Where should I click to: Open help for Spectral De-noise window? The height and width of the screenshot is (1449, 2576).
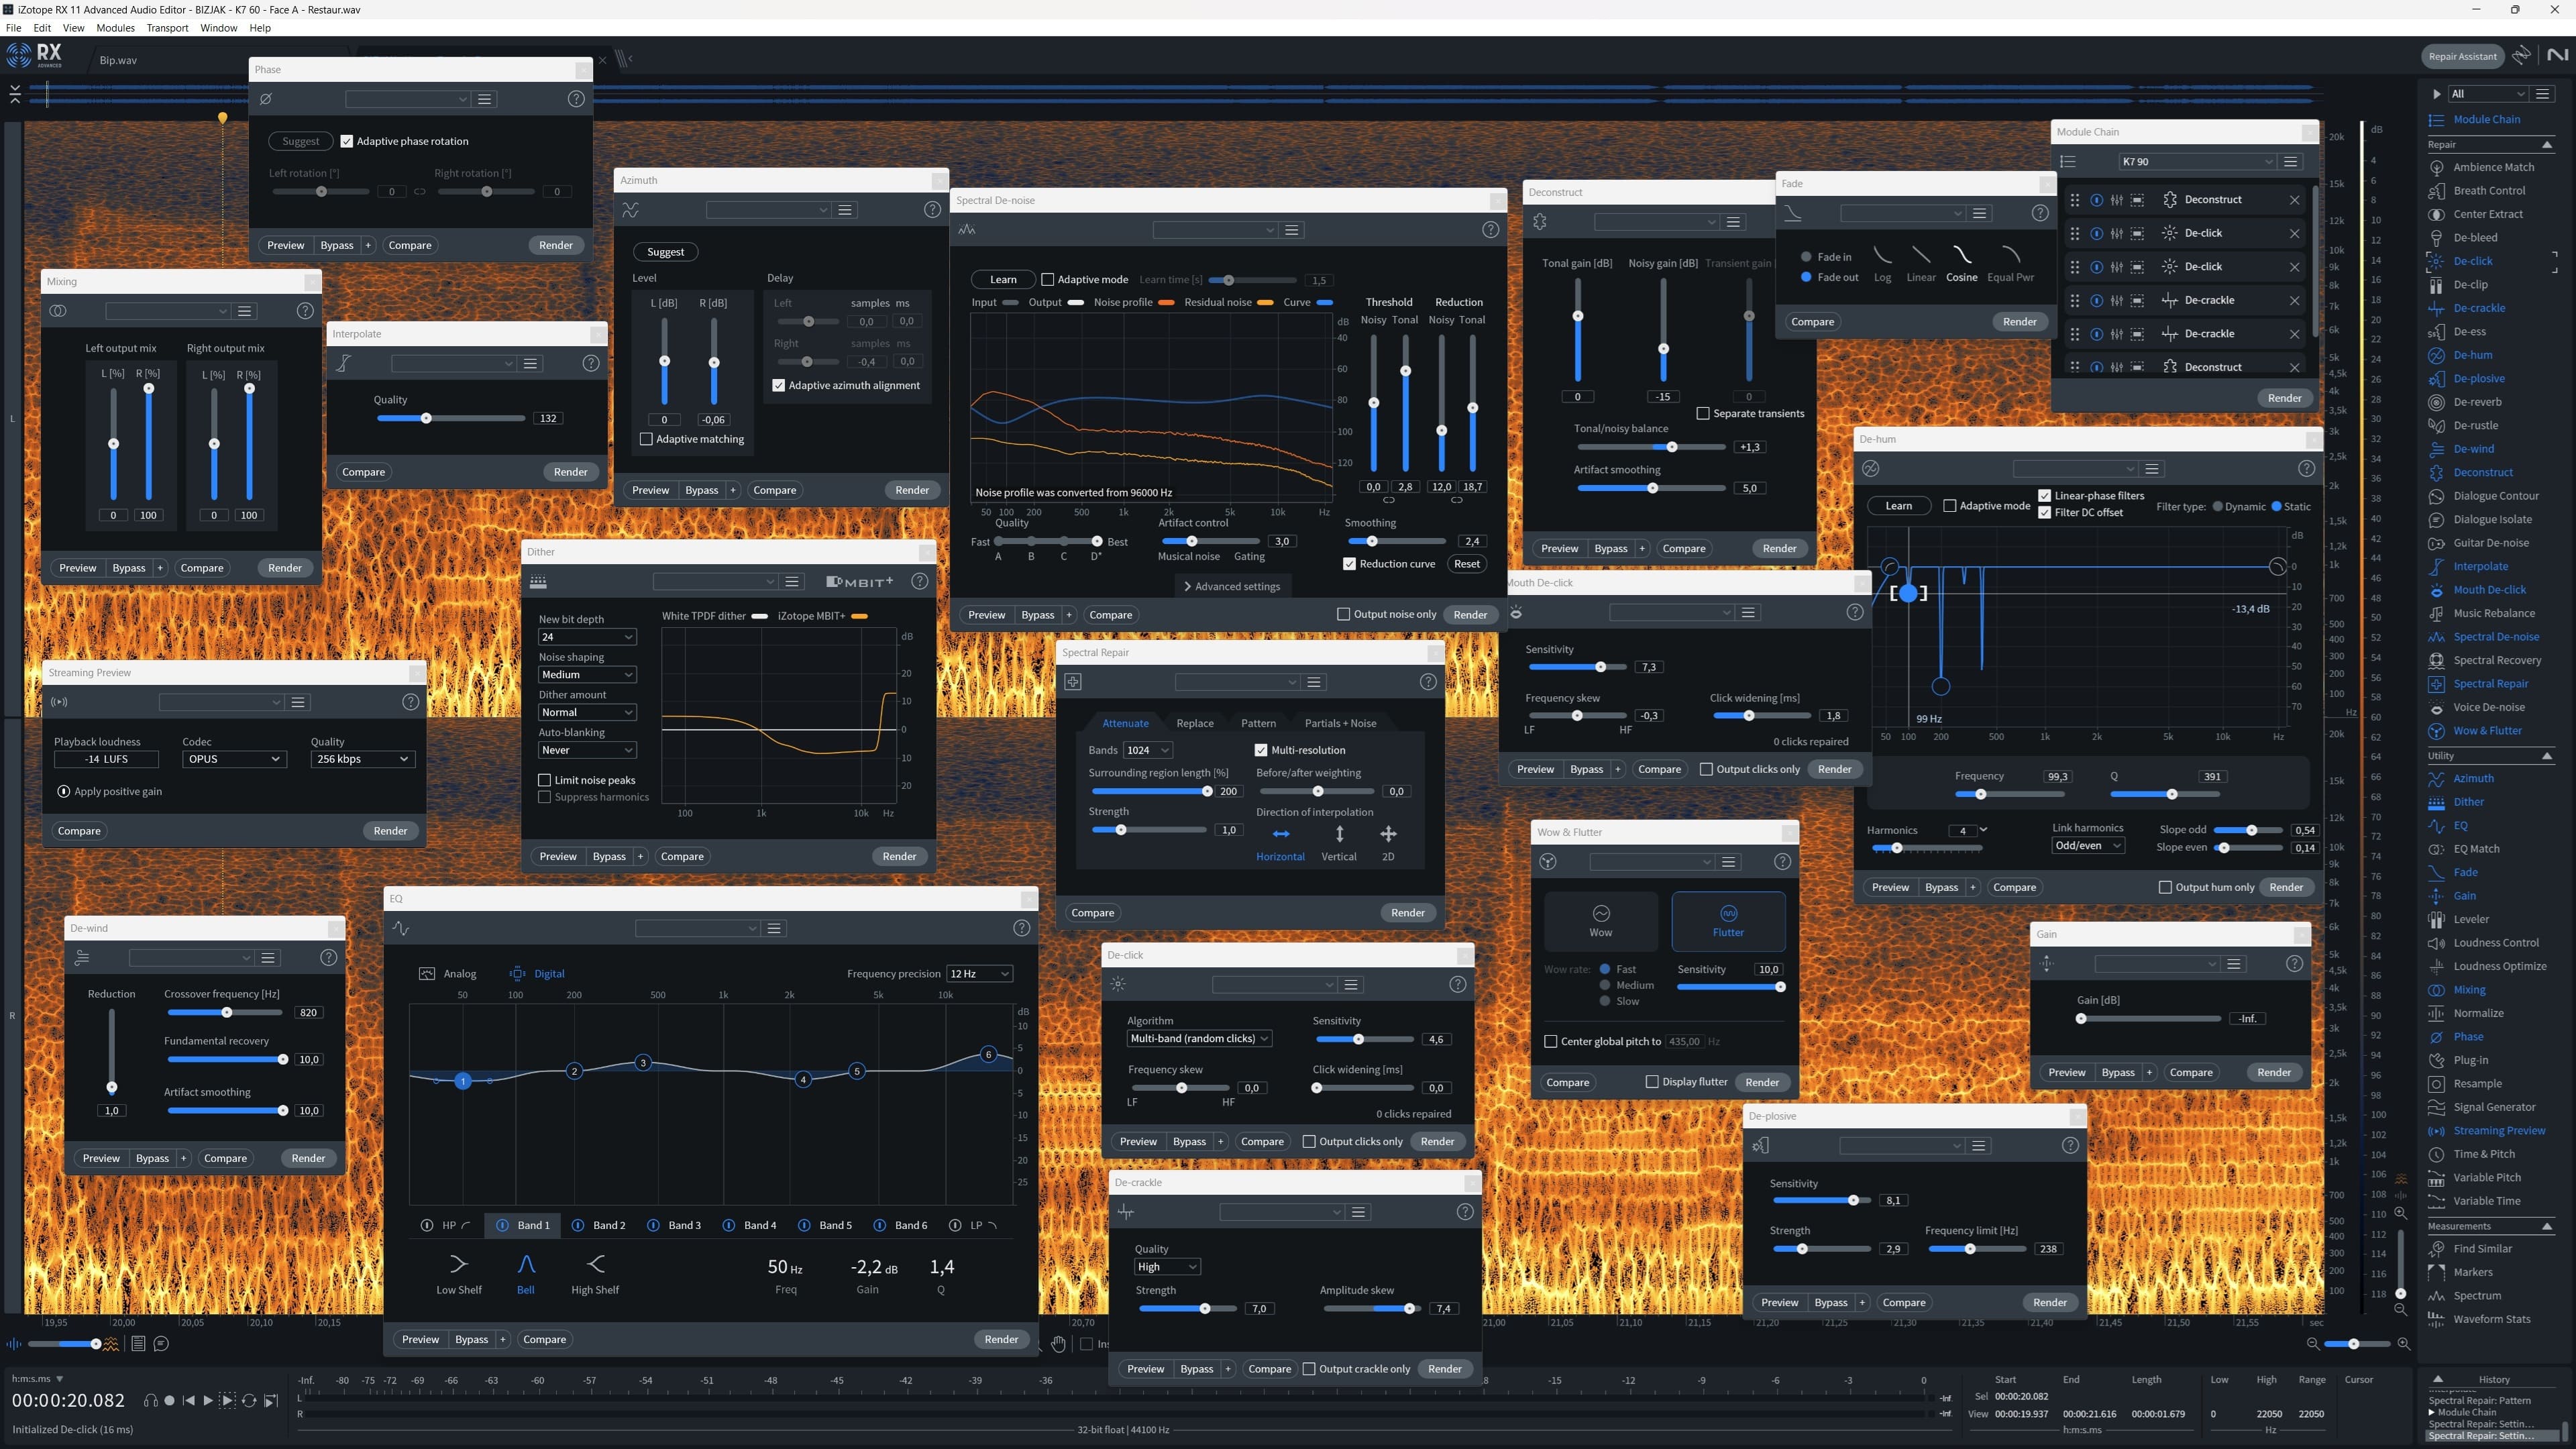coord(1490,230)
